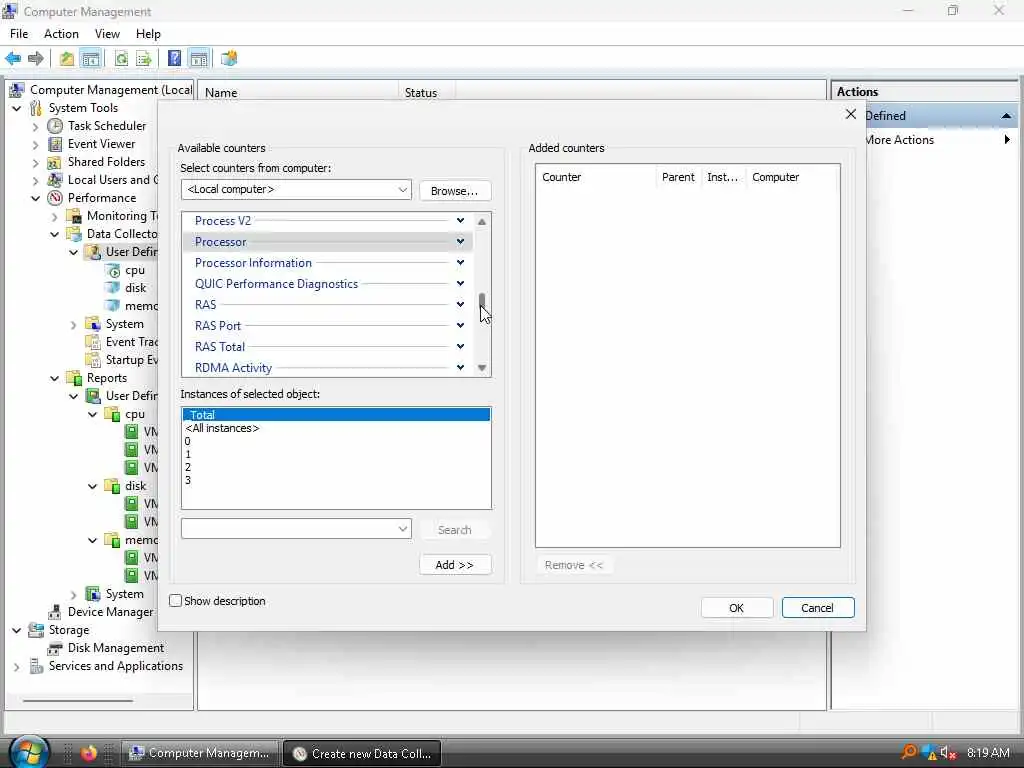Open the Action menu
Viewport: 1024px width, 768px height.
coord(61,34)
